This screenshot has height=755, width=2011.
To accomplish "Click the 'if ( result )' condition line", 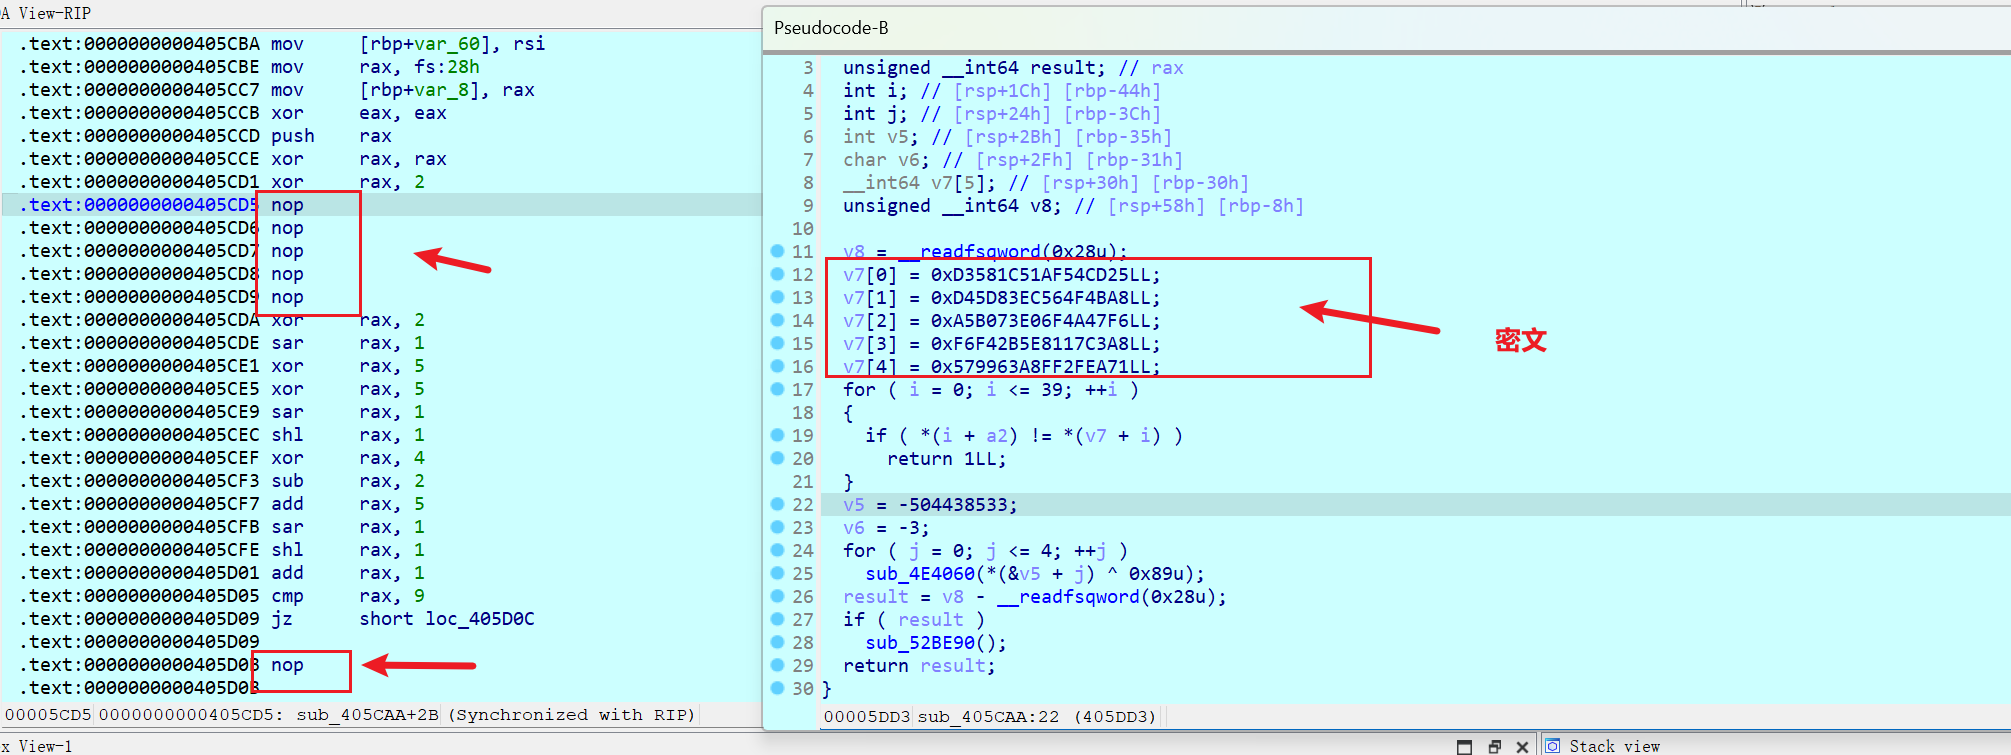I will (x=914, y=620).
